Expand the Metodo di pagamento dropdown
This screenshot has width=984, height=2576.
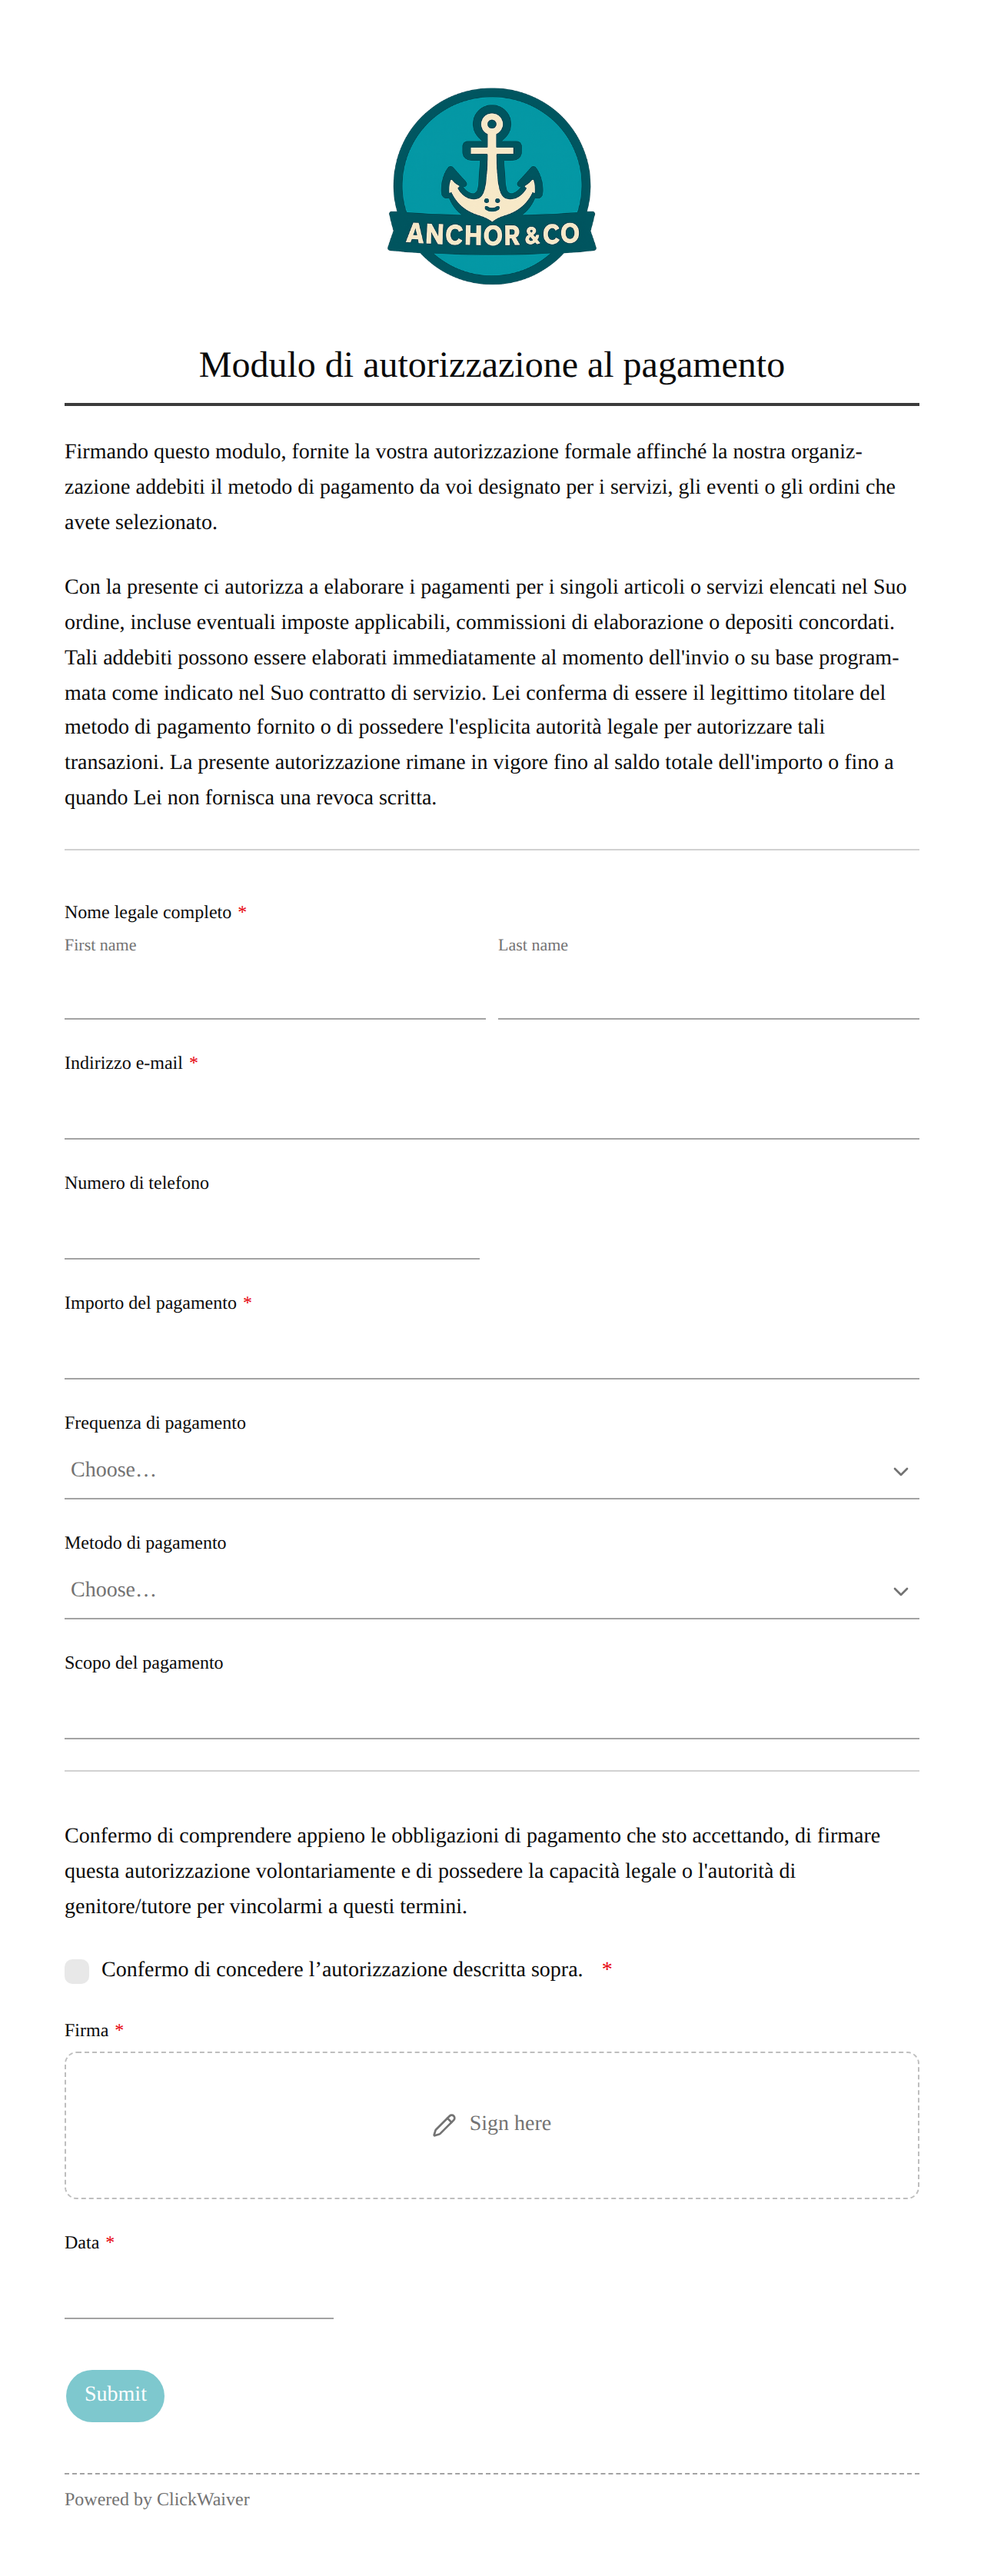[x=492, y=1590]
